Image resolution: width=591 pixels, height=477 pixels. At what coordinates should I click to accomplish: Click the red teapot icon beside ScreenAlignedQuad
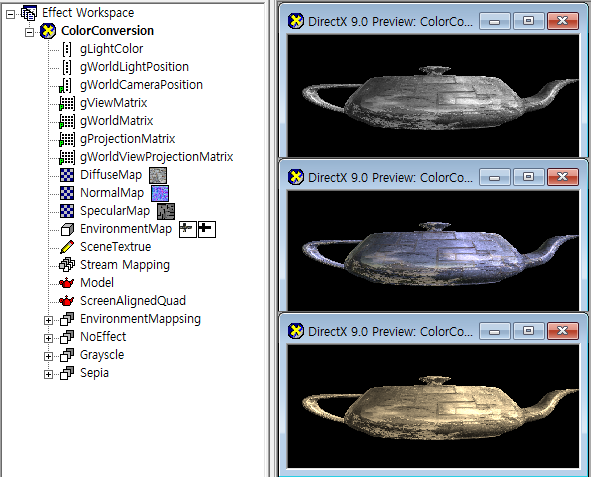click(x=67, y=301)
